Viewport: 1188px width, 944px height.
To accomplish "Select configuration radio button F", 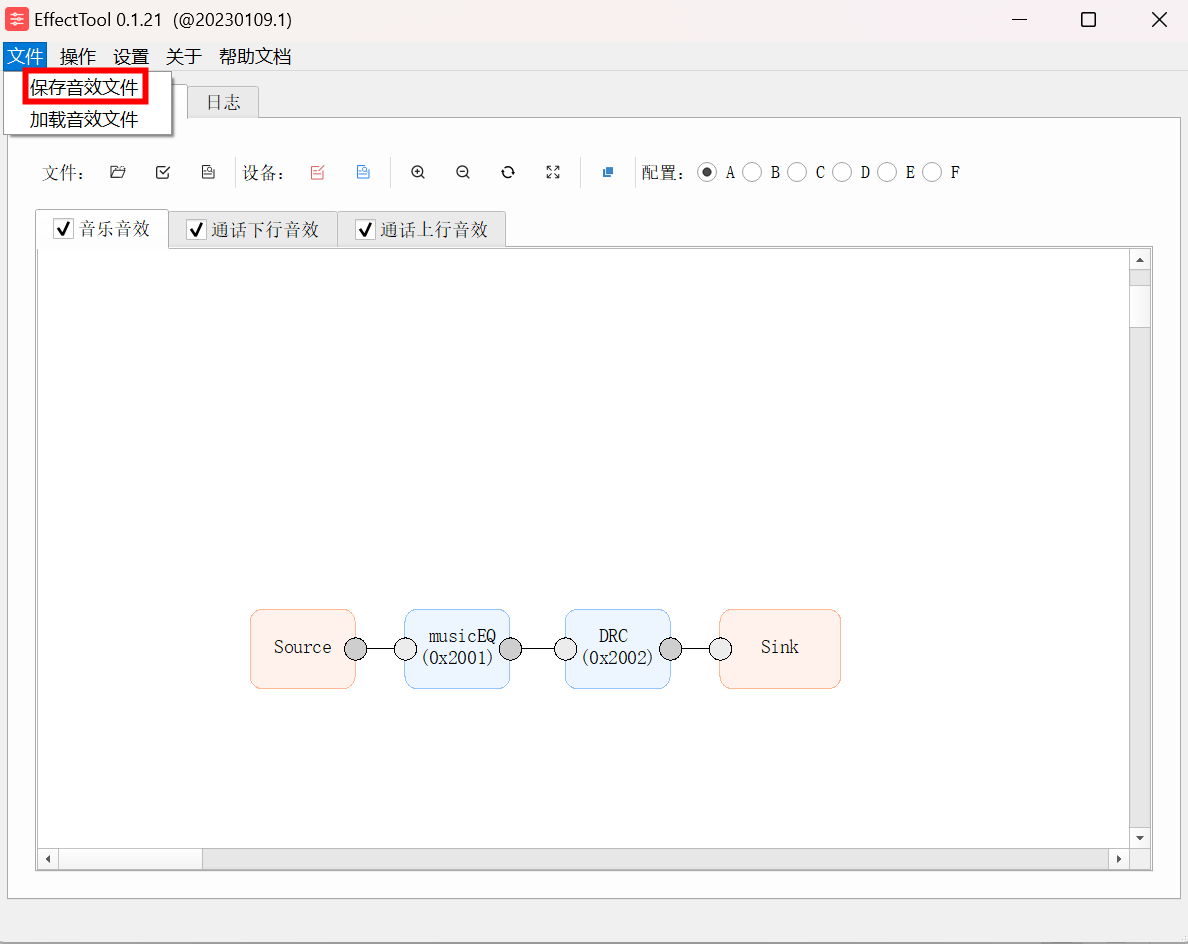I will click(932, 173).
